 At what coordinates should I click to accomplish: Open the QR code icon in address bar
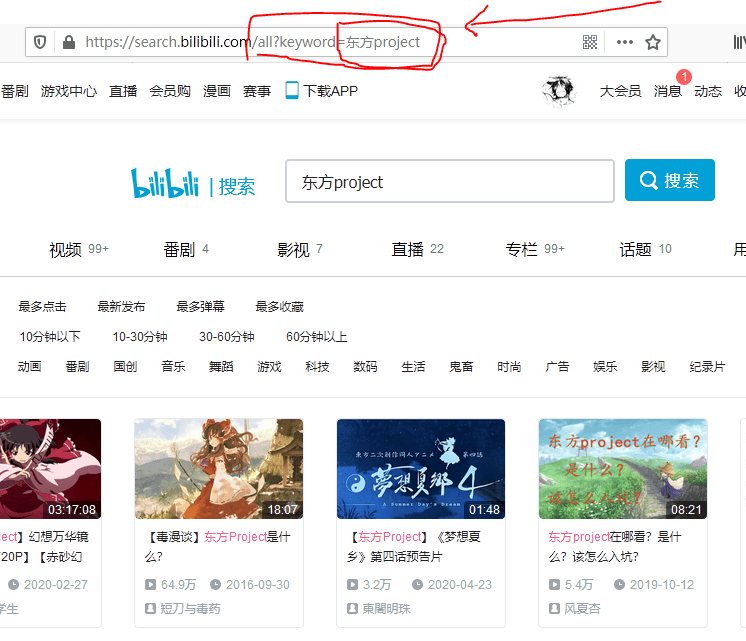pos(589,42)
